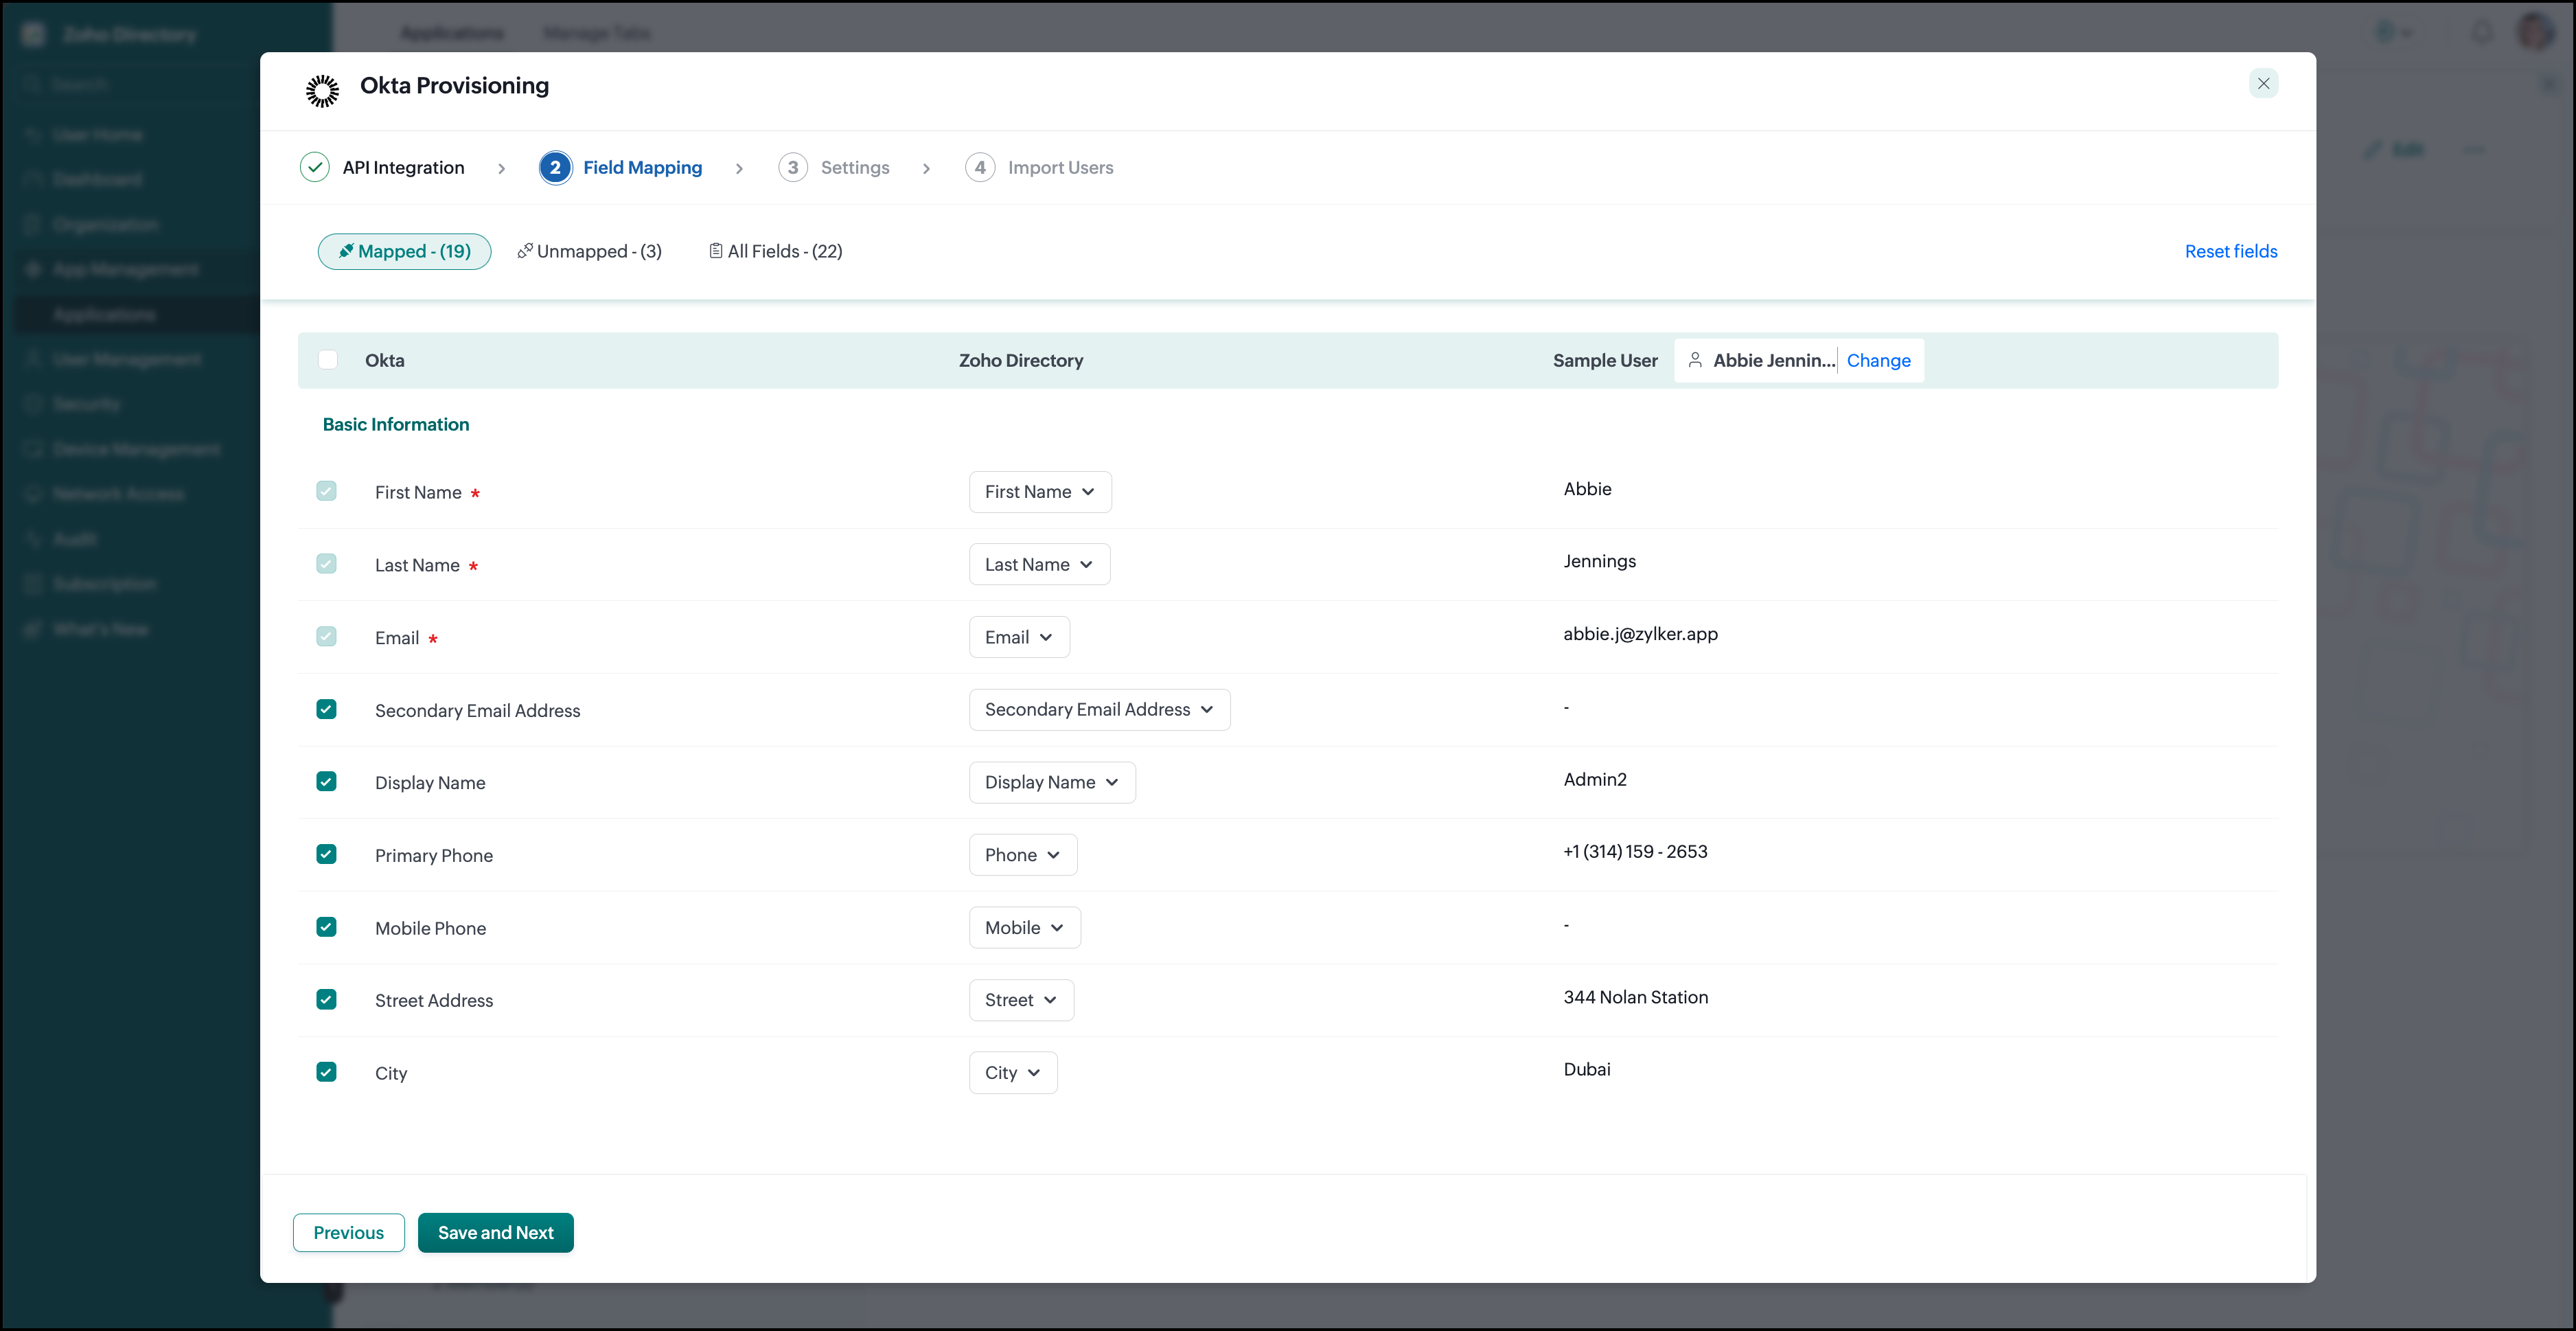The image size is (2576, 1331).
Task: Switch to the Unmapped - (3) tab
Action: click(x=590, y=251)
